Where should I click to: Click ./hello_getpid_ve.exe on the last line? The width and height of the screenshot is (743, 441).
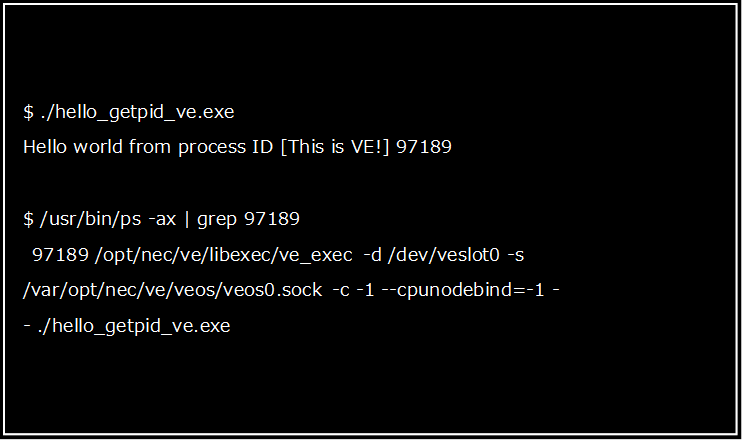pyautogui.click(x=135, y=327)
